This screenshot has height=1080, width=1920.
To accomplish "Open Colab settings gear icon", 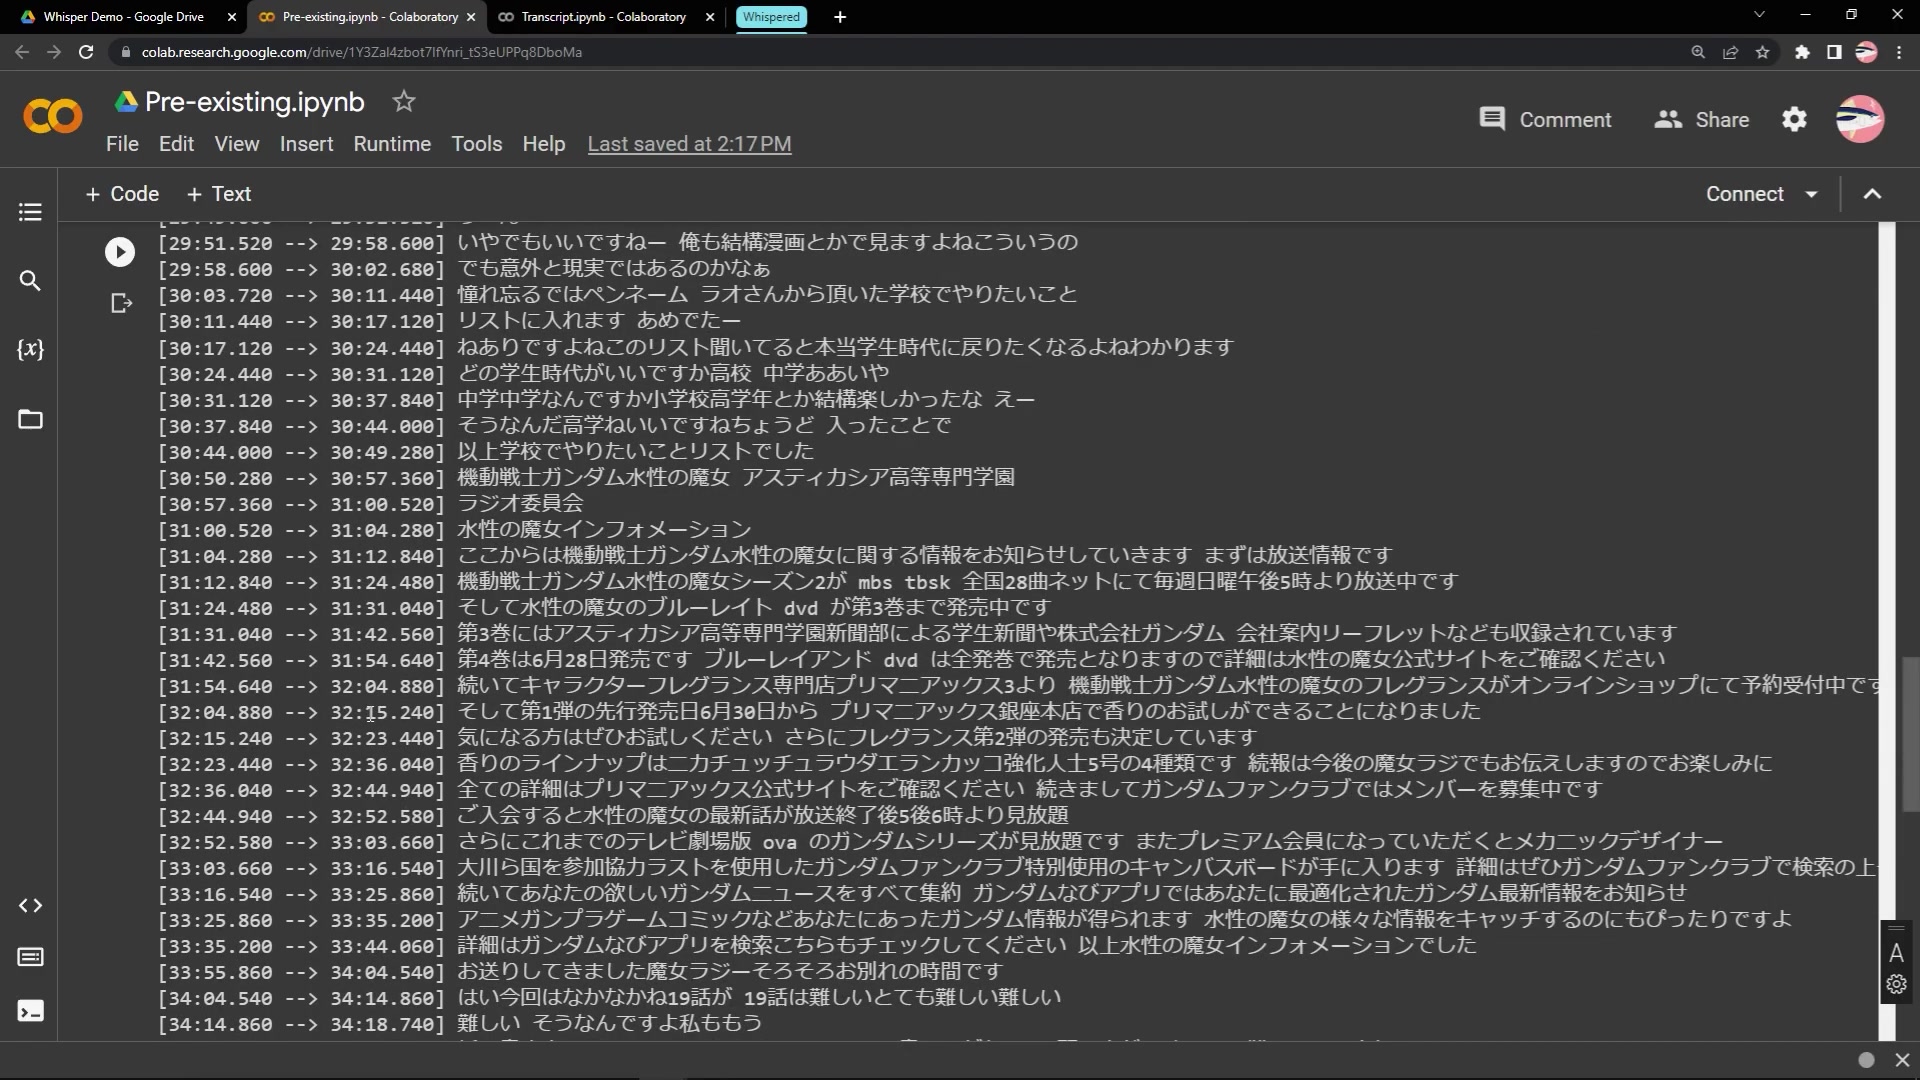I will 1795,119.
